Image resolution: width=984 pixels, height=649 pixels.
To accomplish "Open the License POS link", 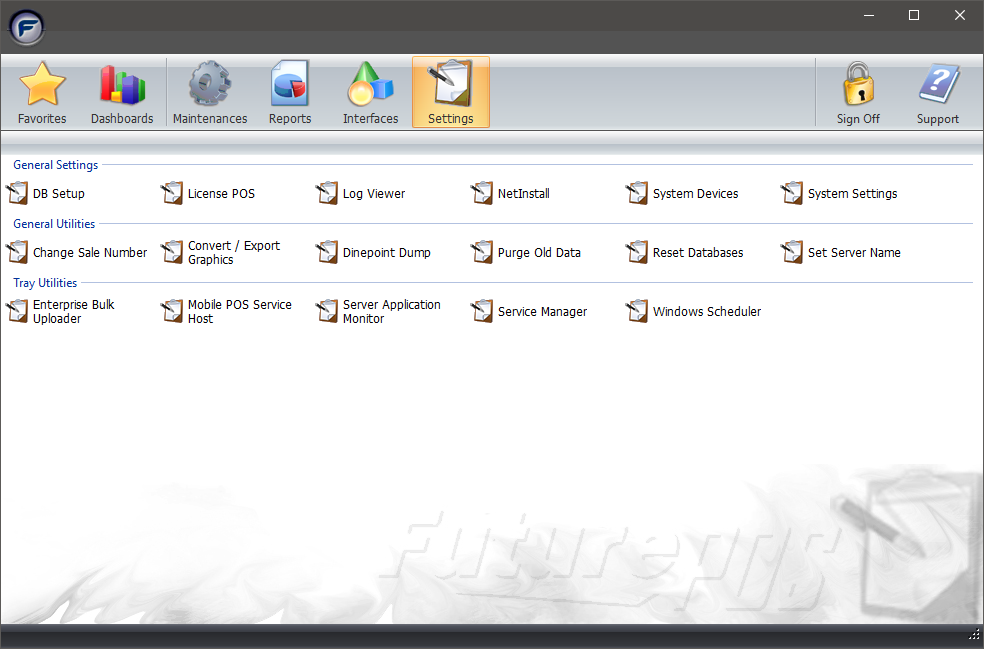I will click(x=222, y=193).
